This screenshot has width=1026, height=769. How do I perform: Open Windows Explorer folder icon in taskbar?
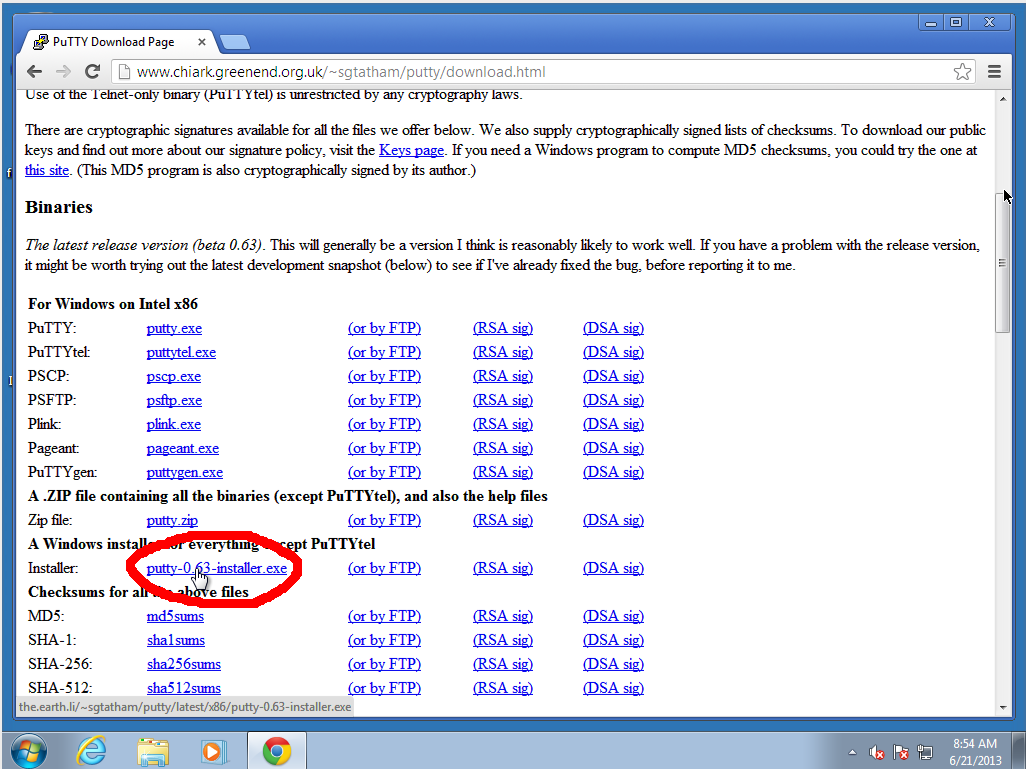coord(153,751)
